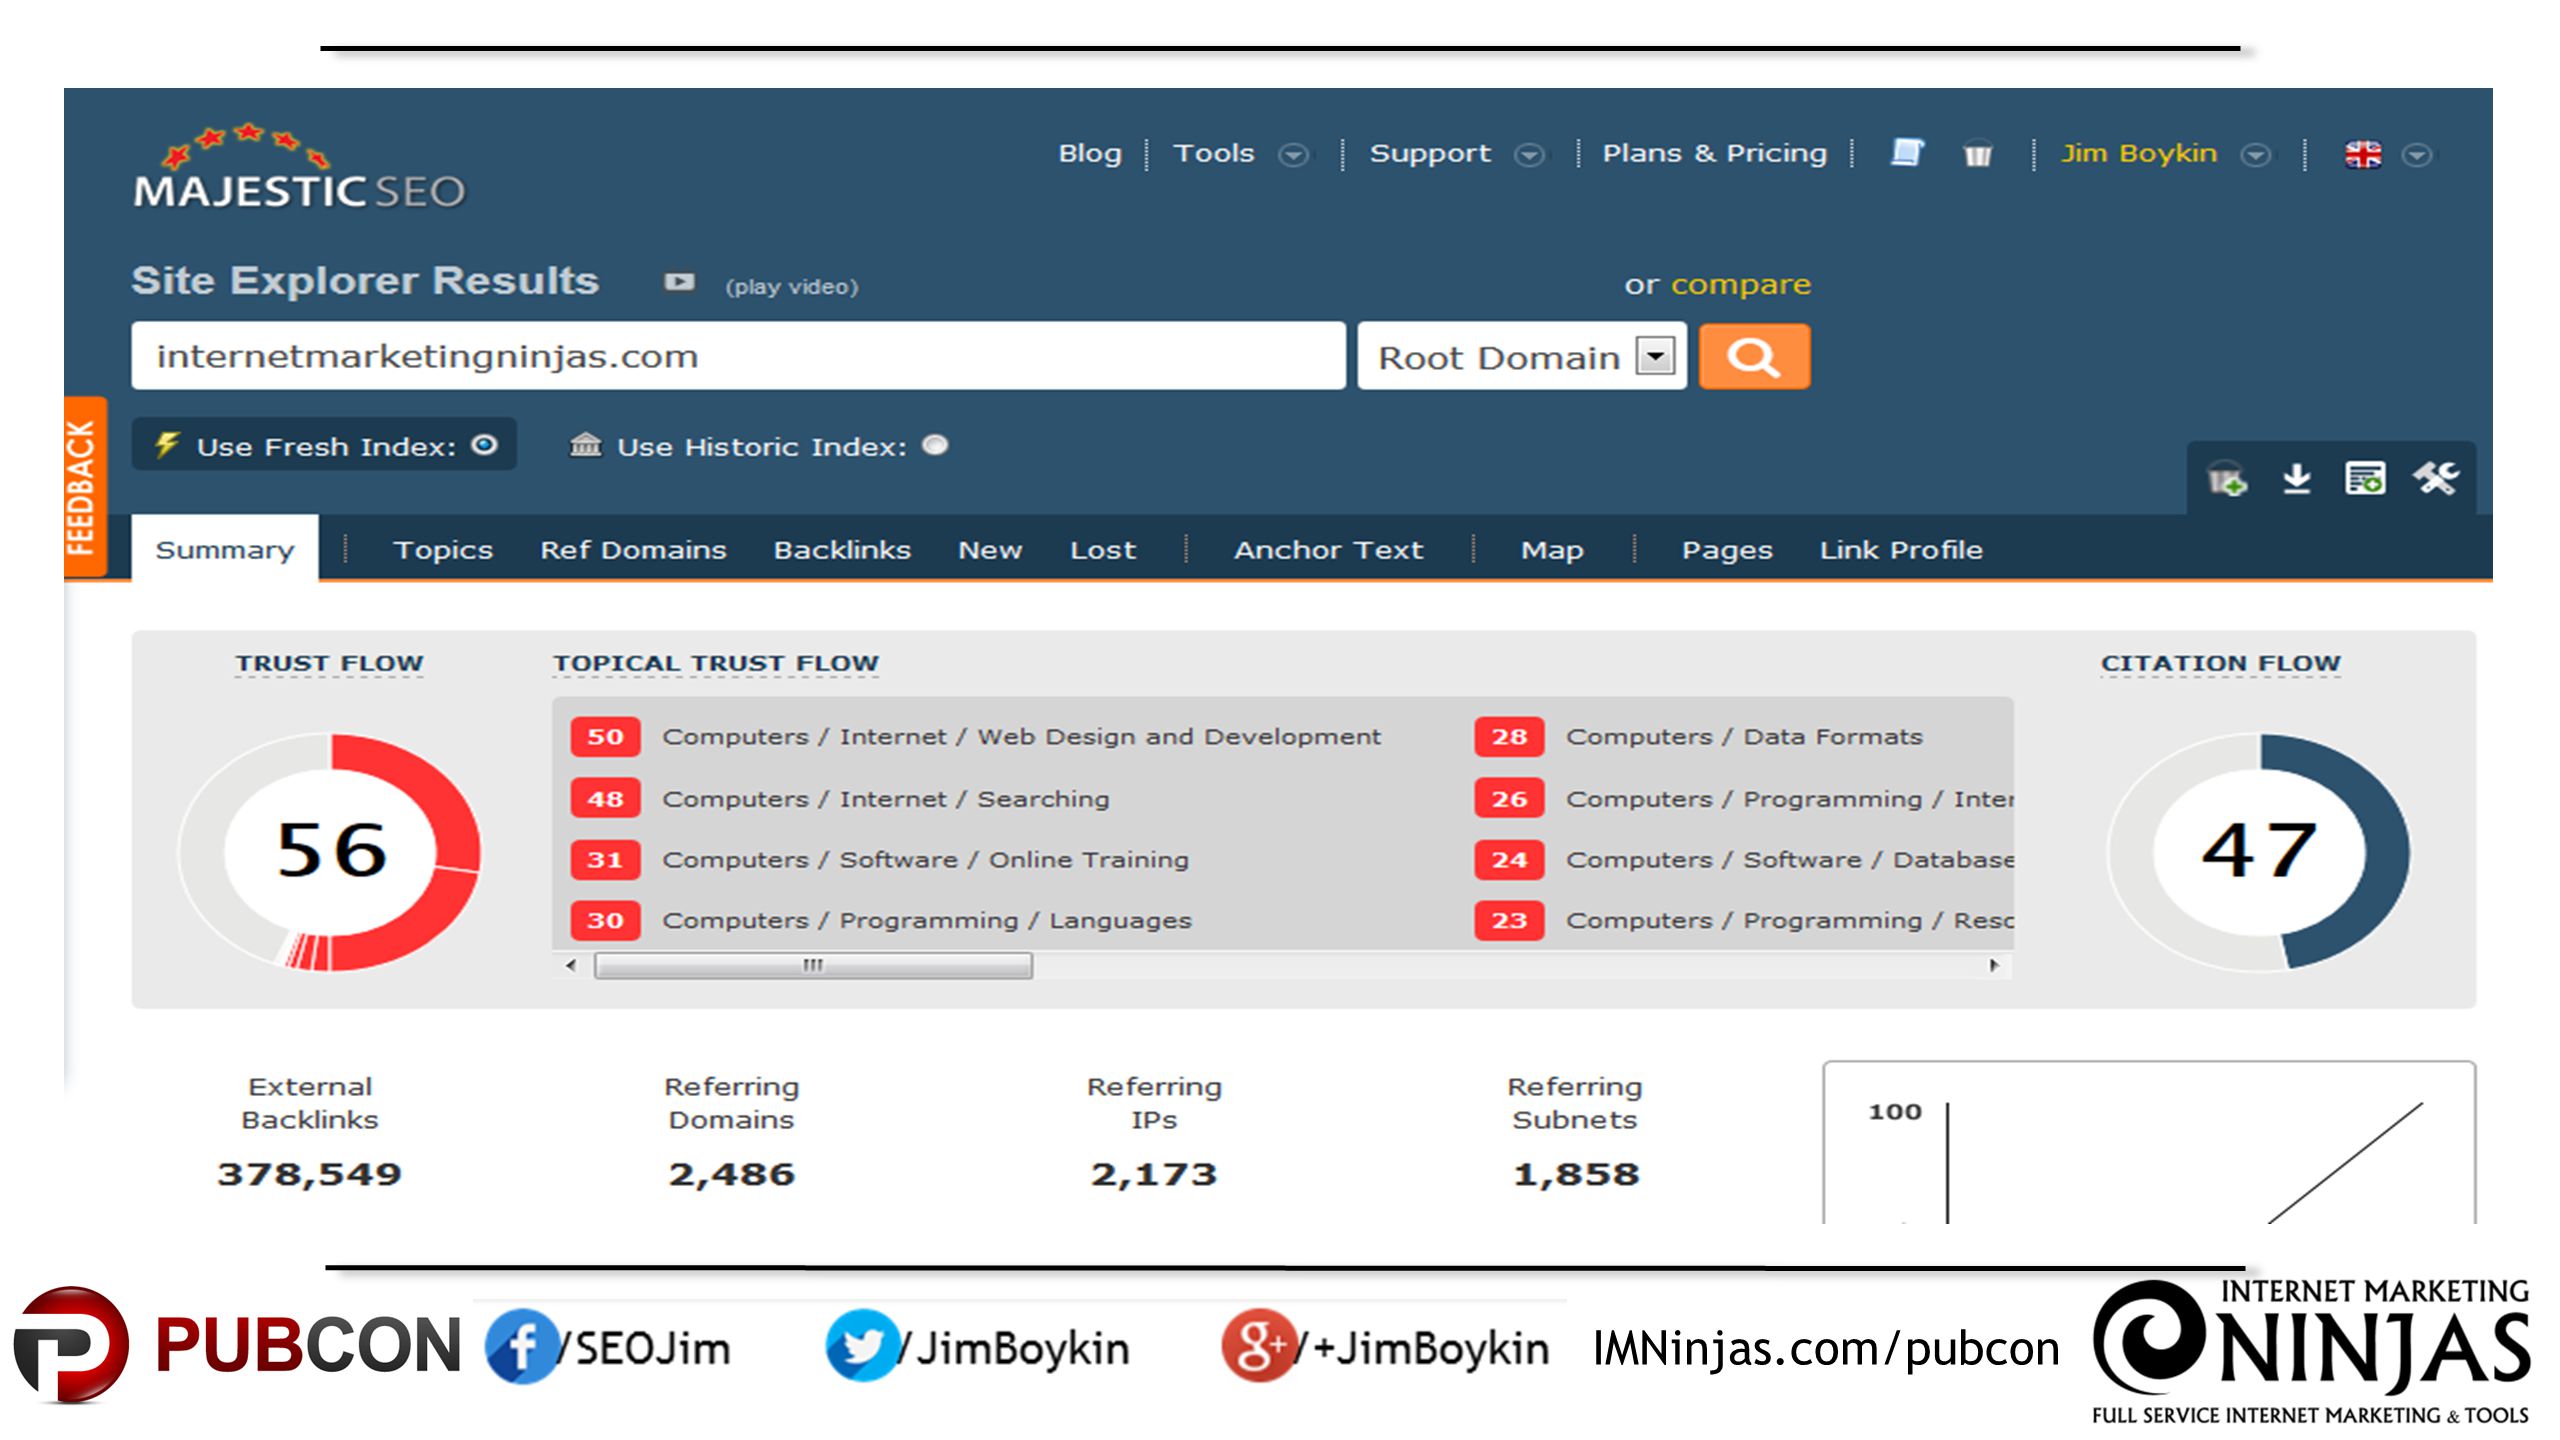Click the add to bucket icon in toolbar
The height and width of the screenshot is (1440, 2560).
click(x=2227, y=479)
